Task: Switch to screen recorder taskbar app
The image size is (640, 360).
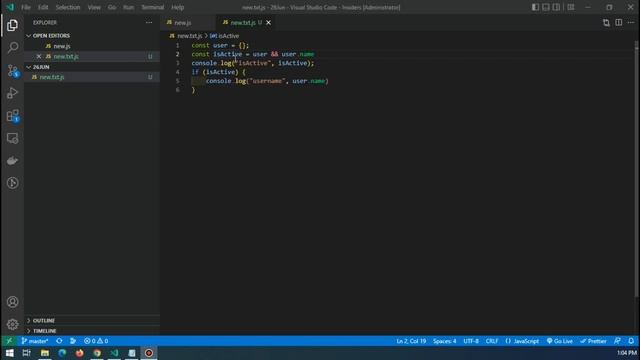Action: (x=149, y=353)
